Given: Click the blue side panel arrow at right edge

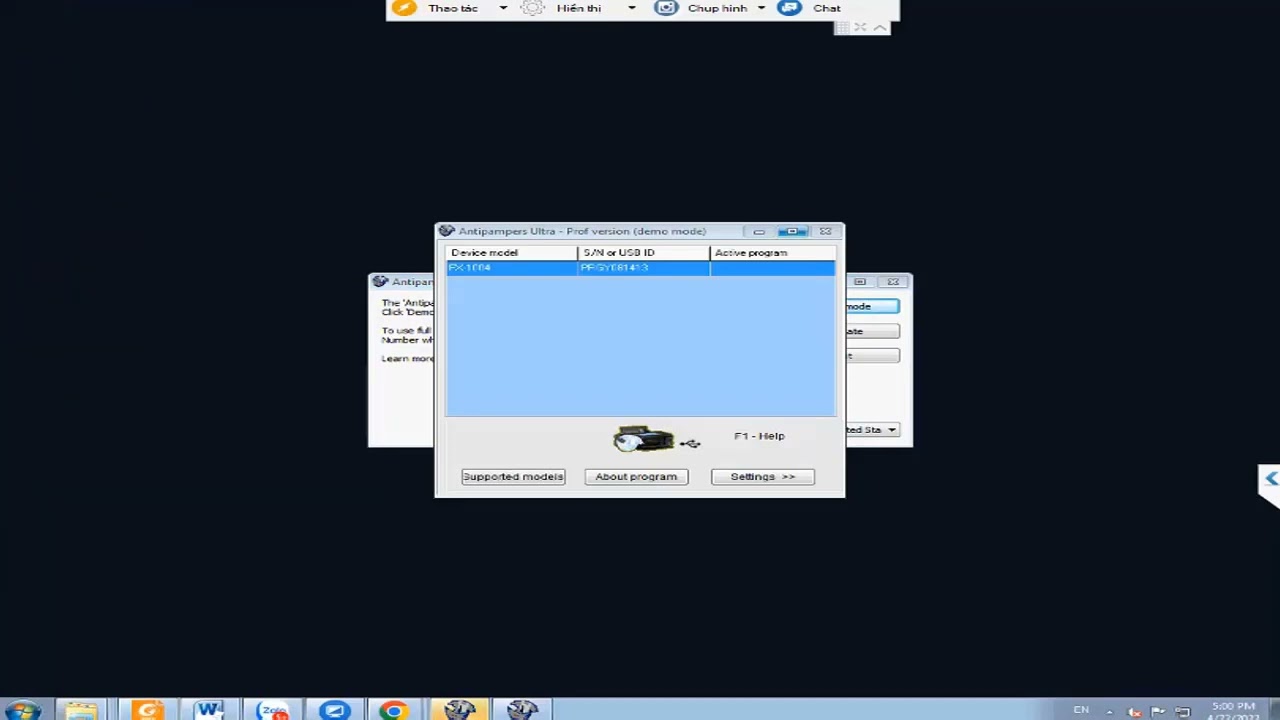Looking at the screenshot, I should click(x=1270, y=479).
